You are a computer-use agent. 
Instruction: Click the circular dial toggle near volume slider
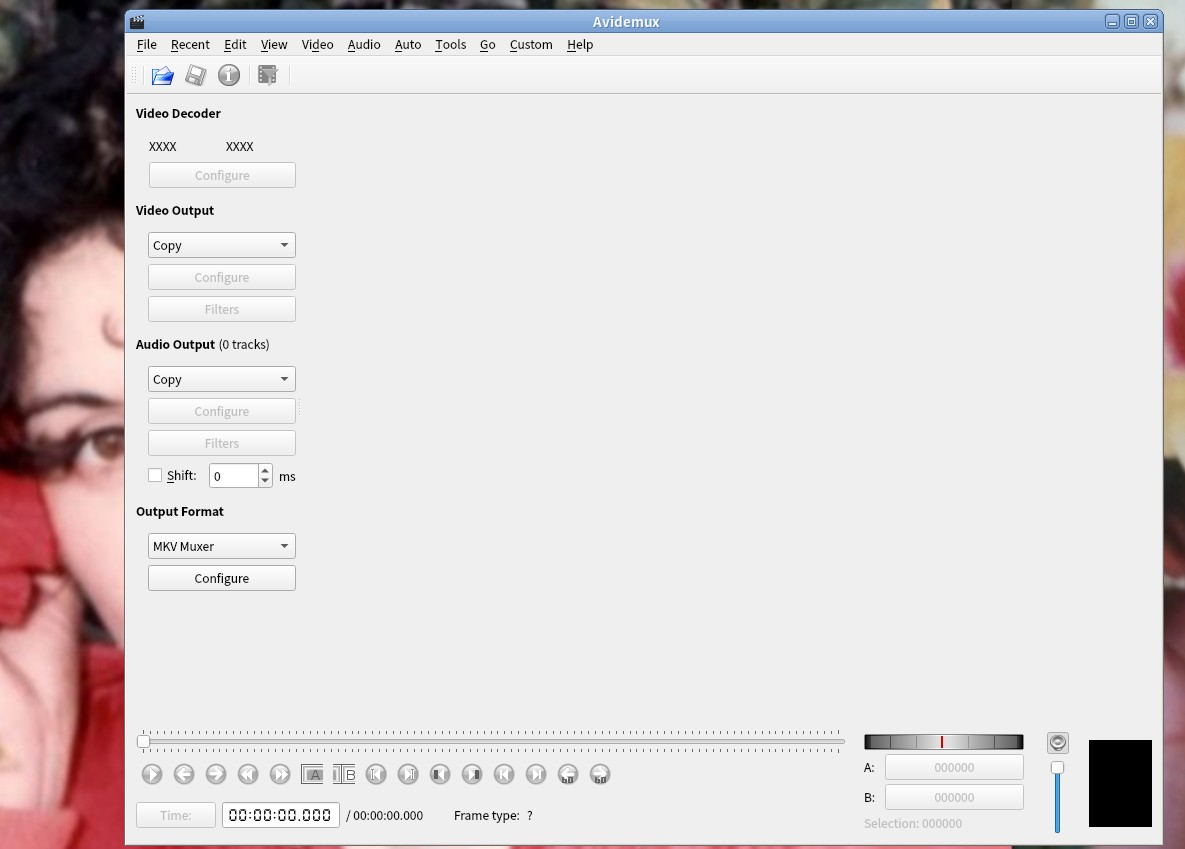point(1057,742)
